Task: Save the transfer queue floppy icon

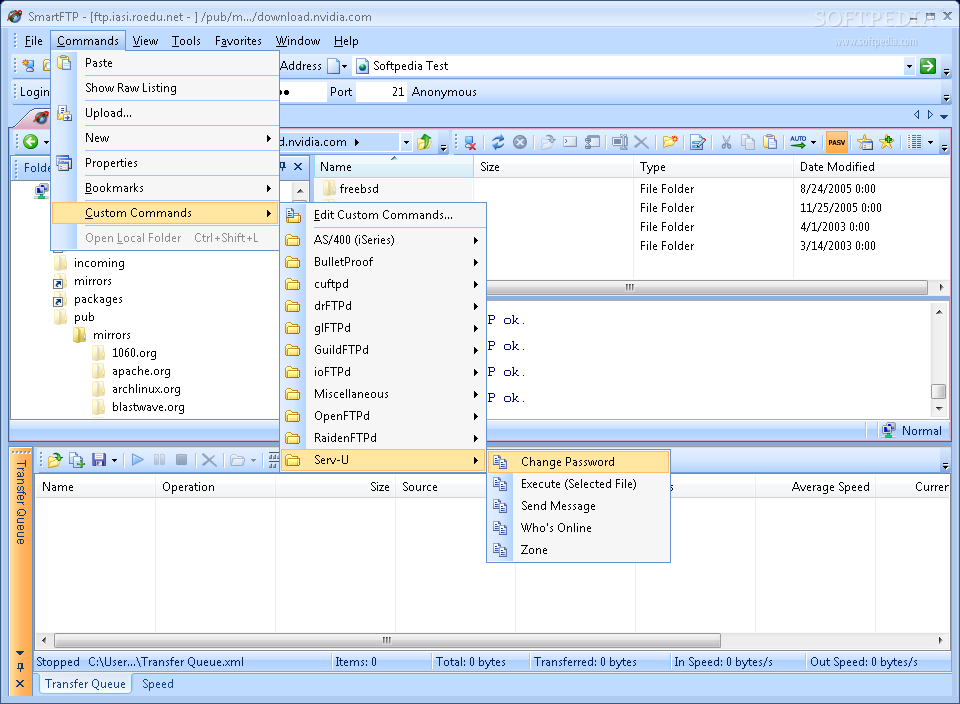Action: 99,460
